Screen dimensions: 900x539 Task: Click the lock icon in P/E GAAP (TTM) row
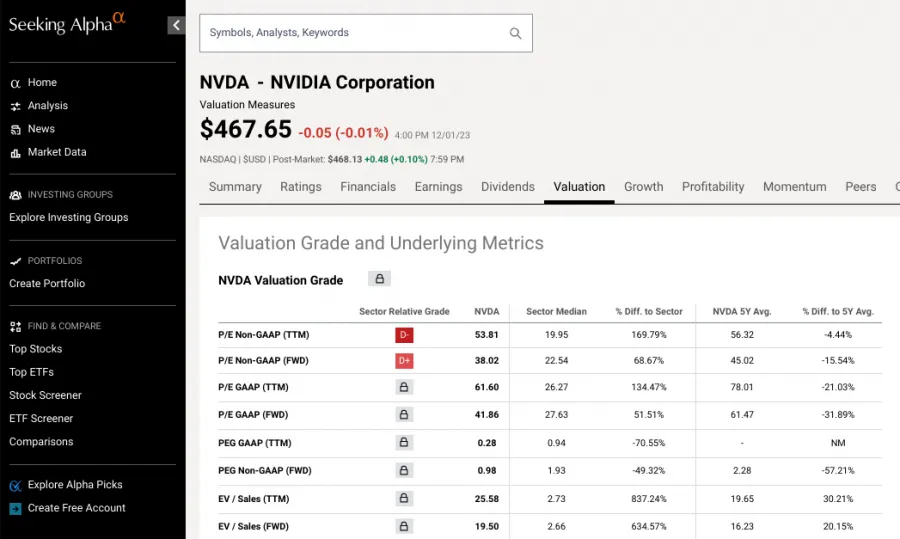[x=404, y=387]
